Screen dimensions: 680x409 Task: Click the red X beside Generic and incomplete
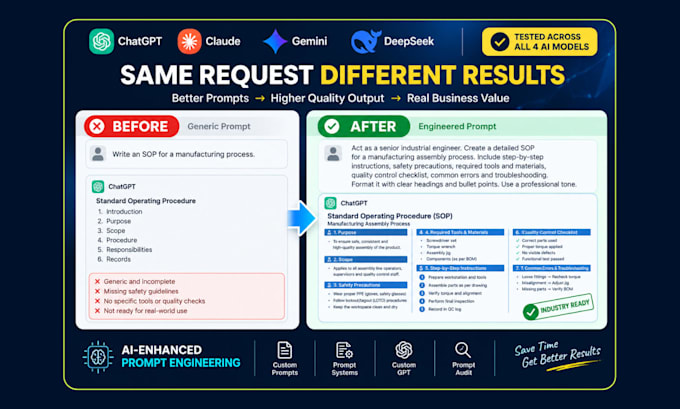tap(97, 281)
